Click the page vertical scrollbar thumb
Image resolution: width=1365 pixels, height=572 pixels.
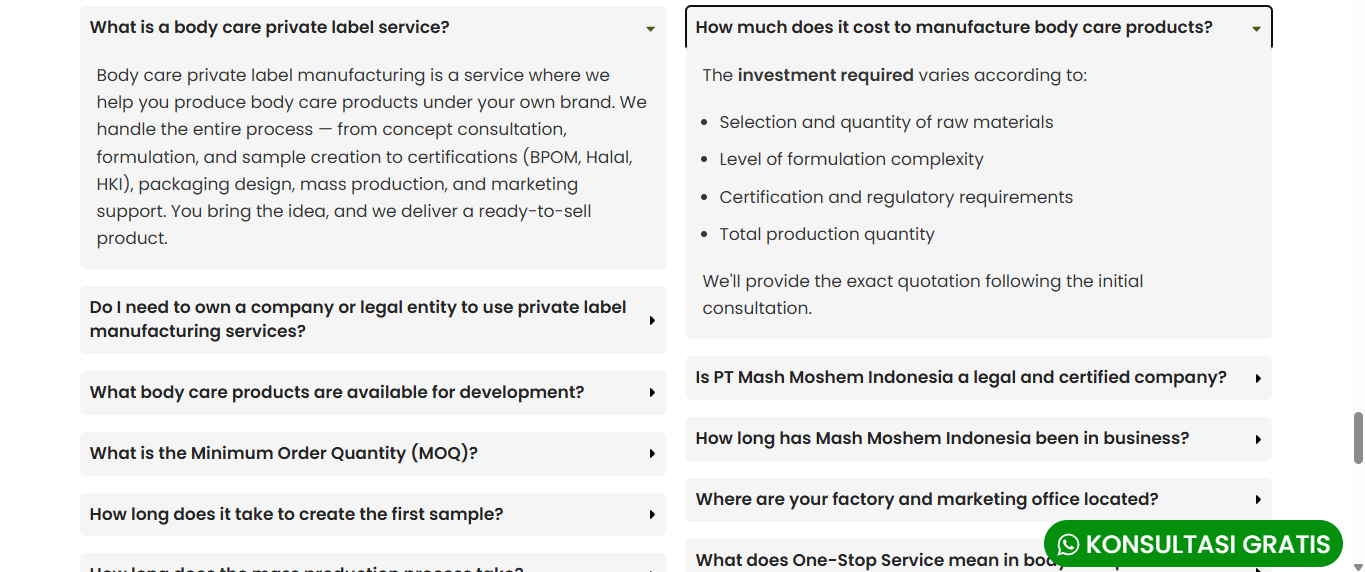[1358, 438]
